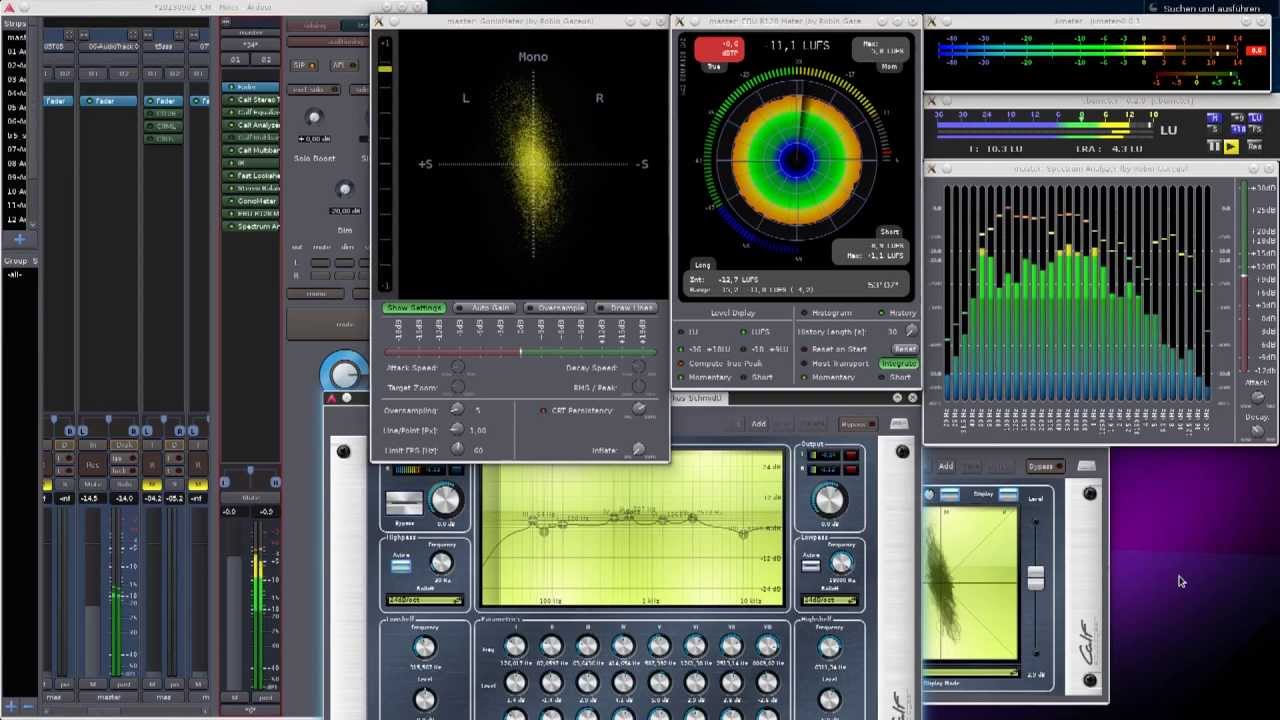Select the LUFS radio option
Screen dimensions: 1280x720
click(756, 332)
